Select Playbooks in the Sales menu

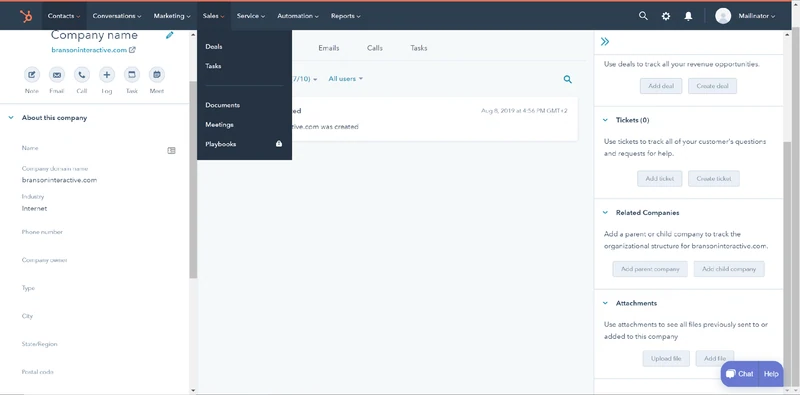220,144
